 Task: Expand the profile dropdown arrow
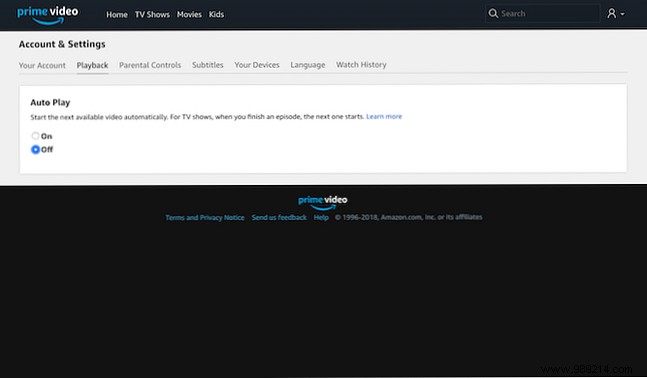coord(622,14)
